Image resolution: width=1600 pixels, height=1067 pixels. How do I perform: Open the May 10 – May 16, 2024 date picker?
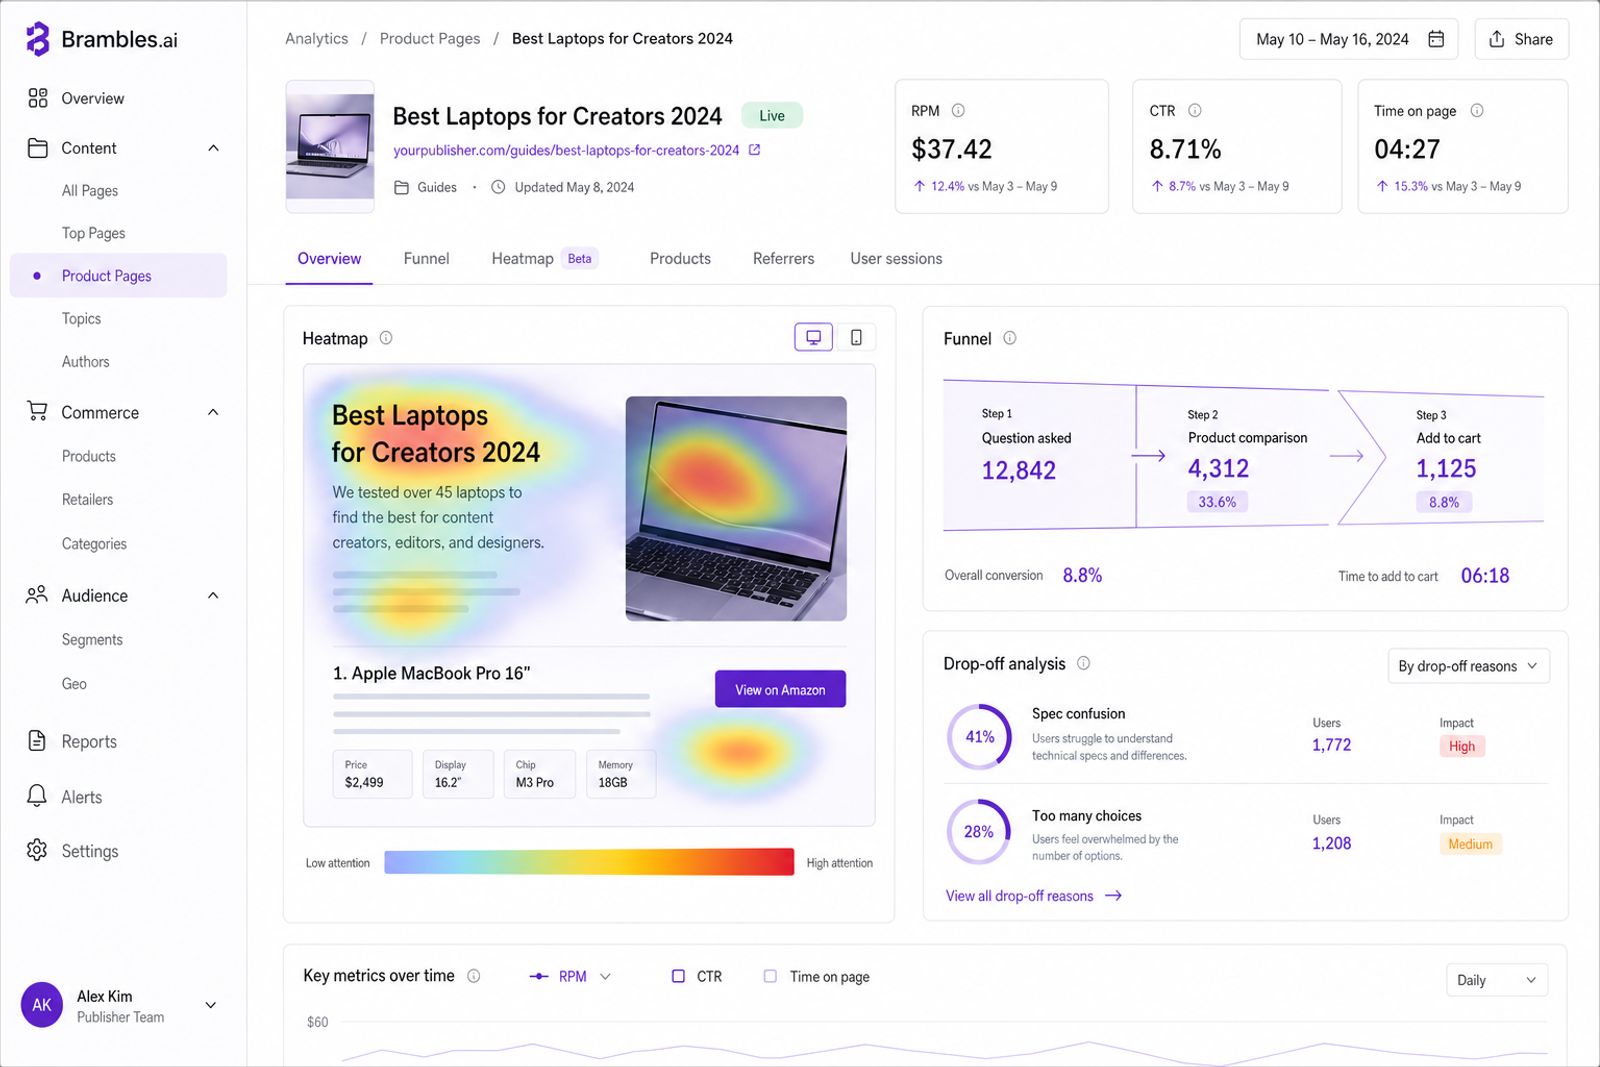pos(1348,39)
